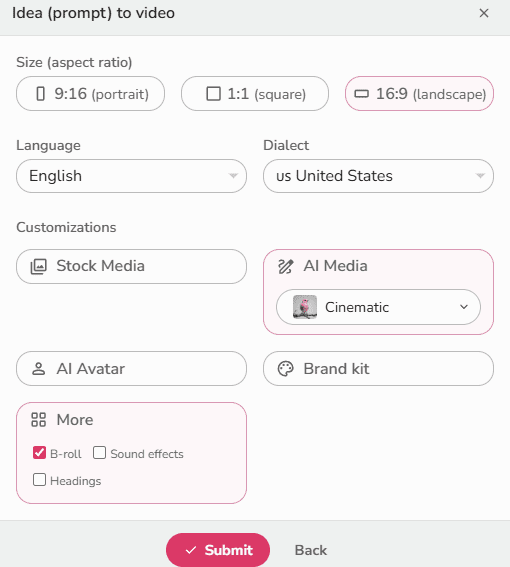Click the portrait phone icon for 9:16

[41, 94]
